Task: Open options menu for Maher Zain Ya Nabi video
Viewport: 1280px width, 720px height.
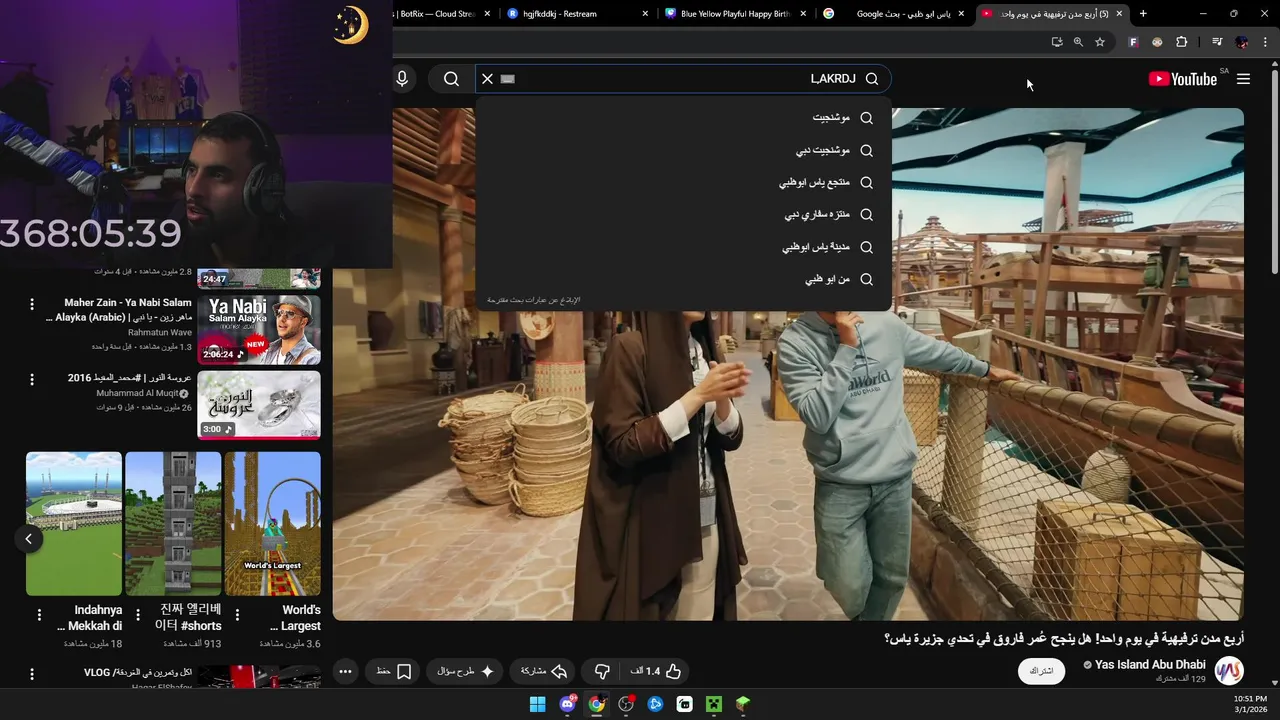Action: pos(31,304)
